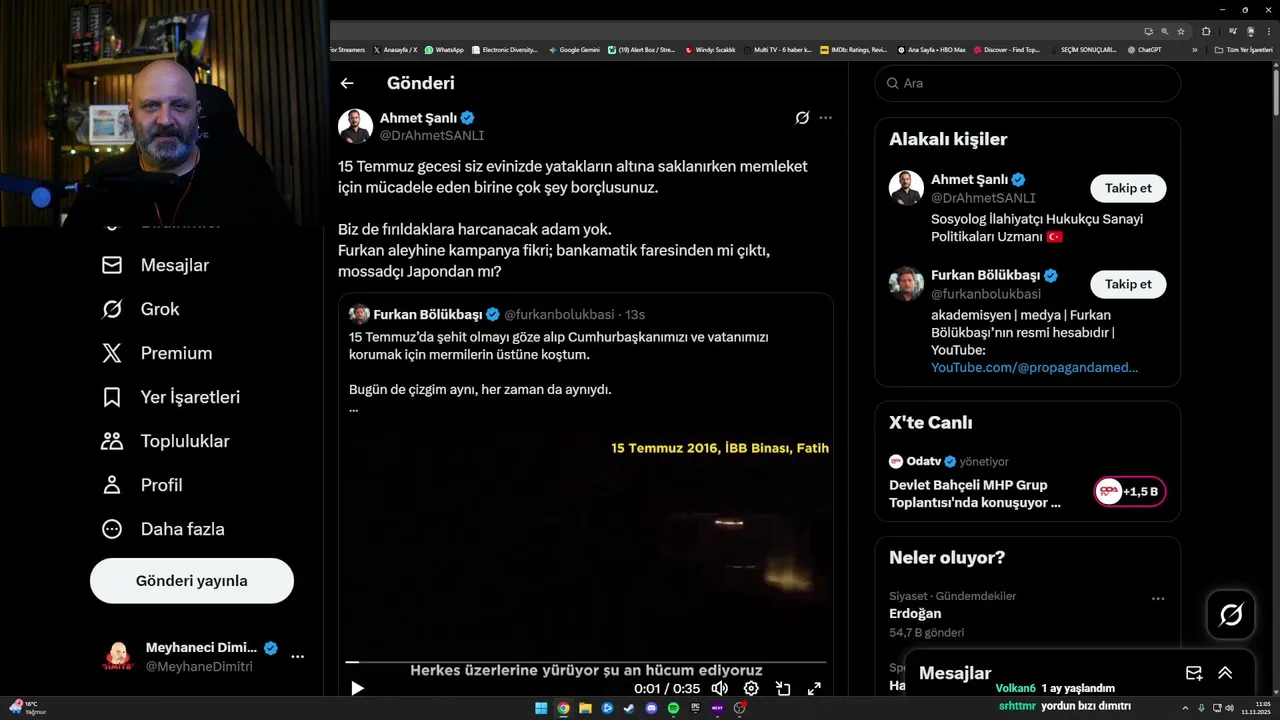The width and height of the screenshot is (1280, 720).
Task: Open File Explorer from the taskbar
Action: coord(585,708)
